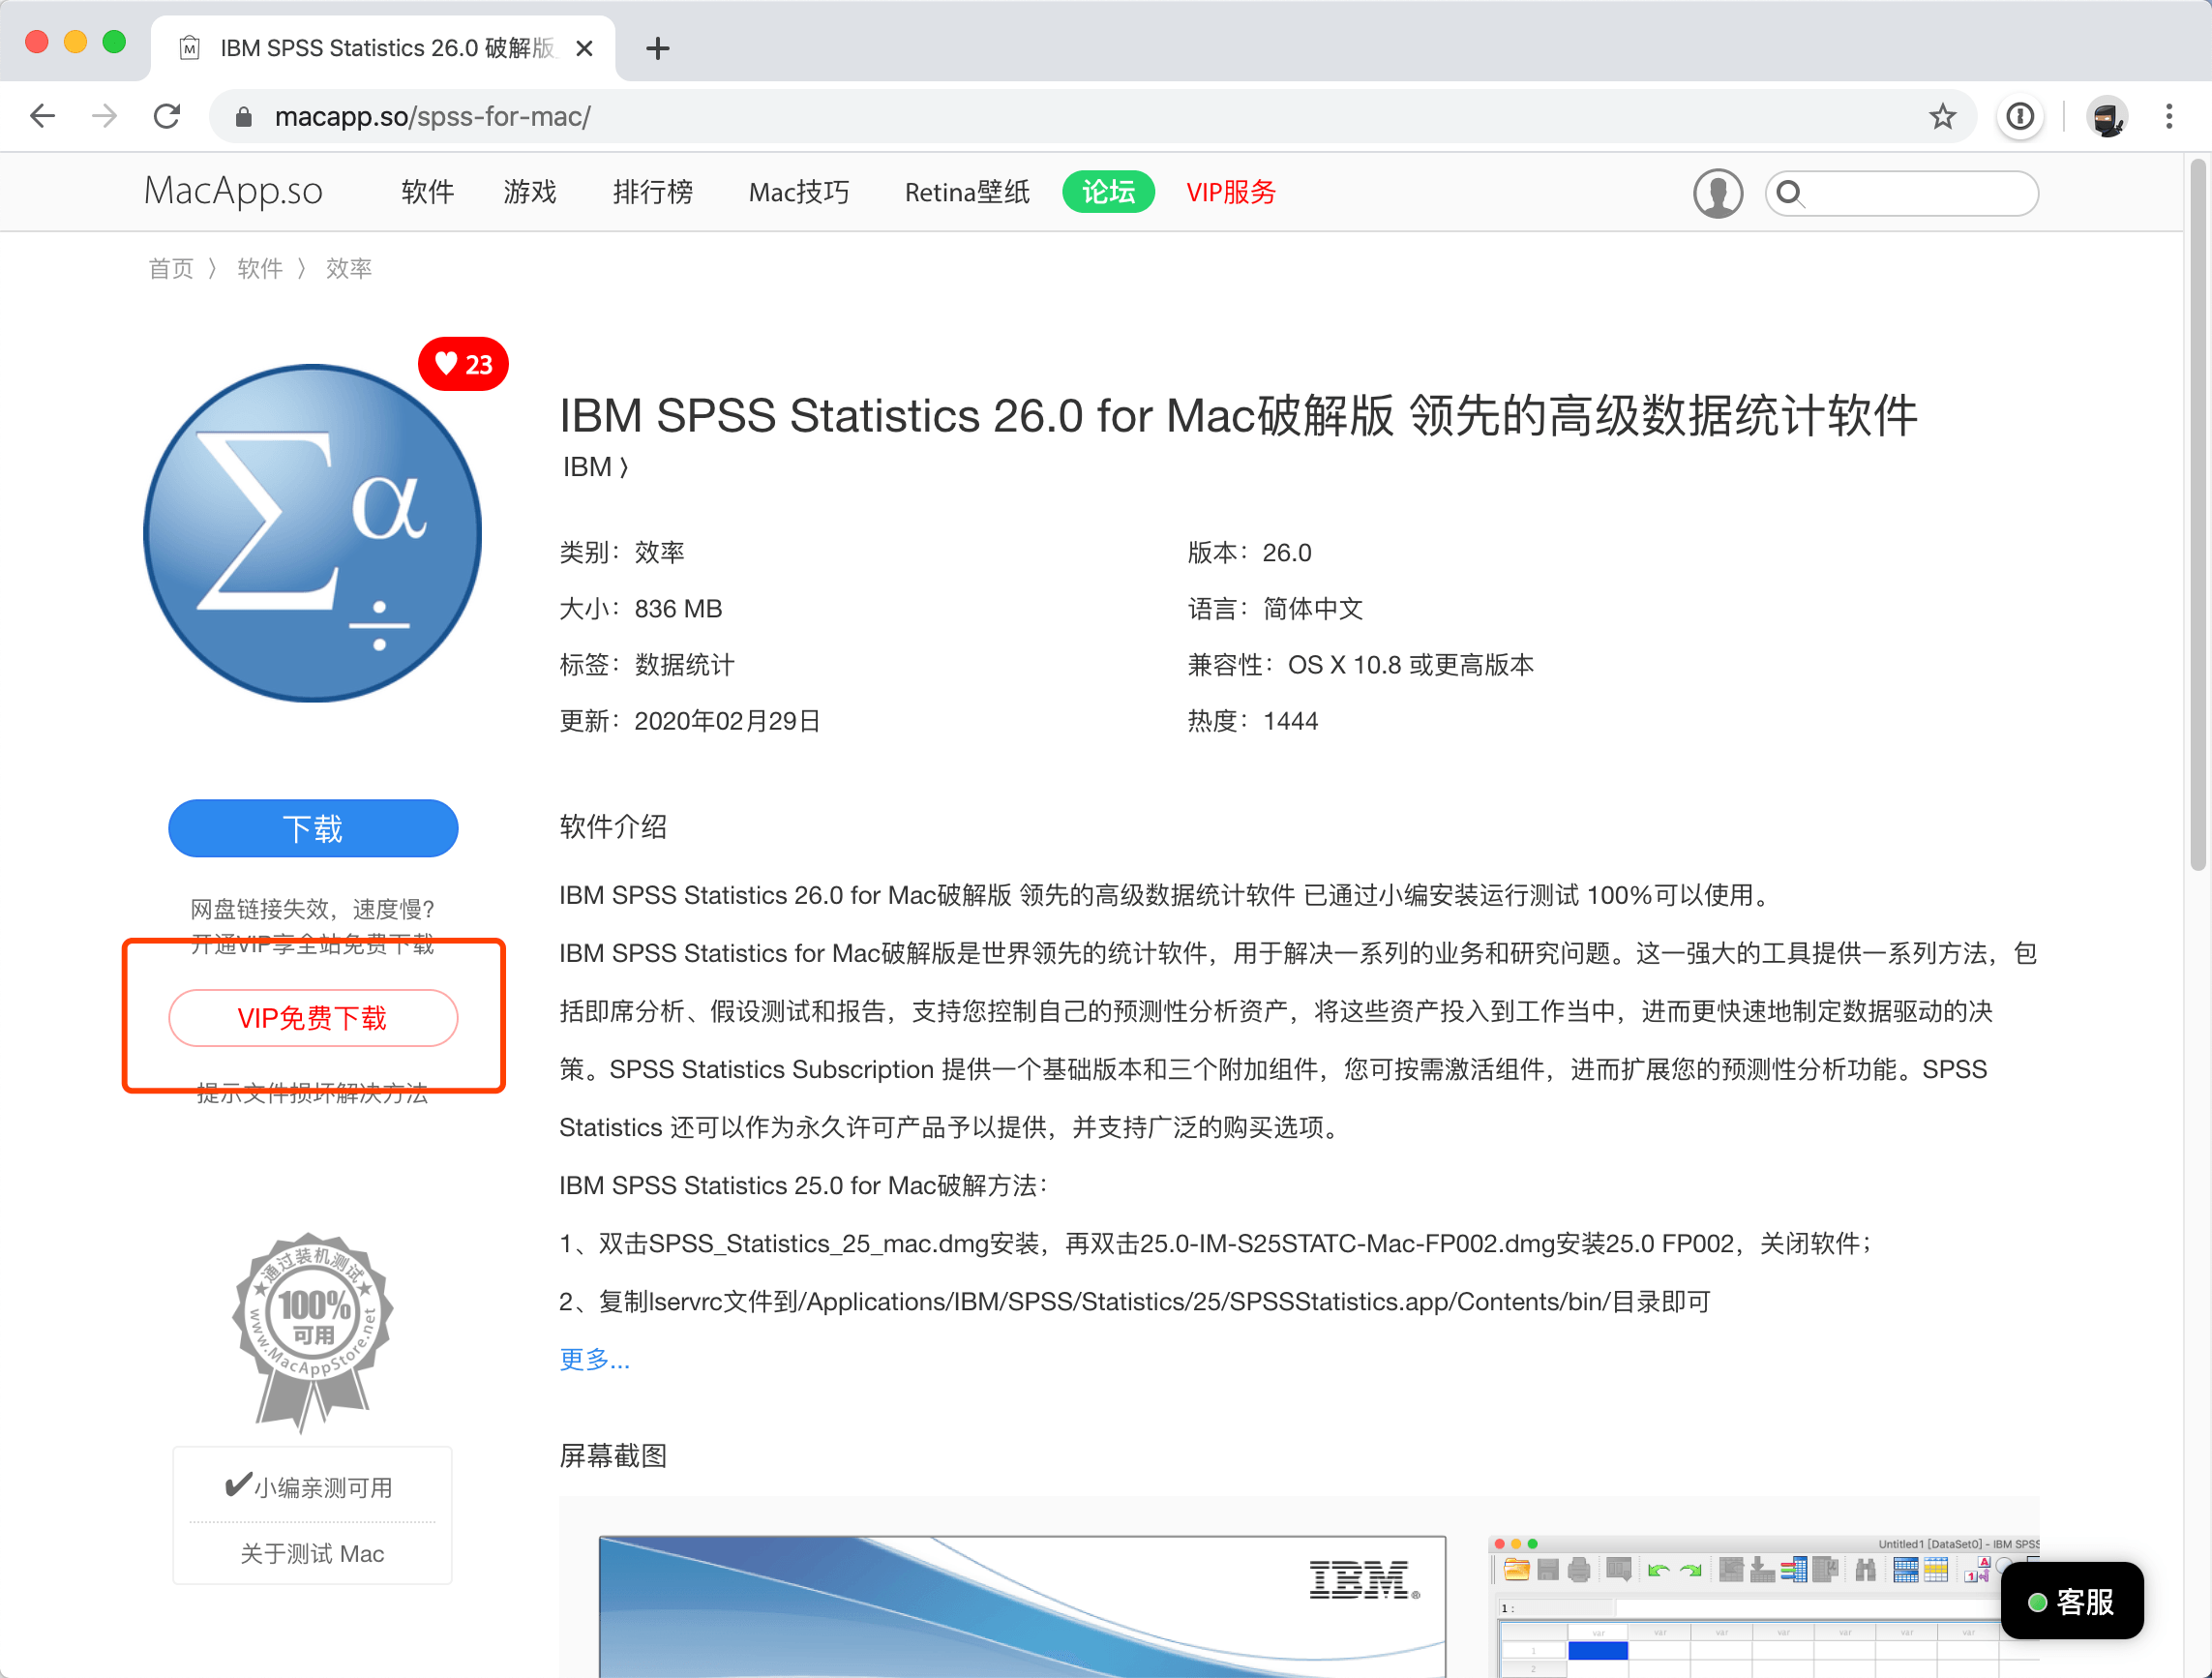Open the IBM splash screenshot thumbnail
The height and width of the screenshot is (1678, 2212).
1022,1606
